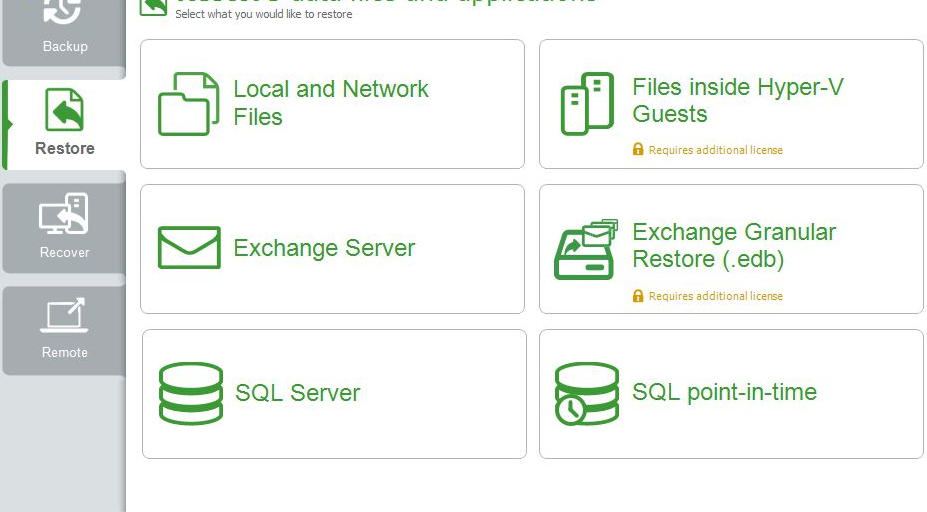Select Files inside Hyper-V Guests

click(731, 104)
